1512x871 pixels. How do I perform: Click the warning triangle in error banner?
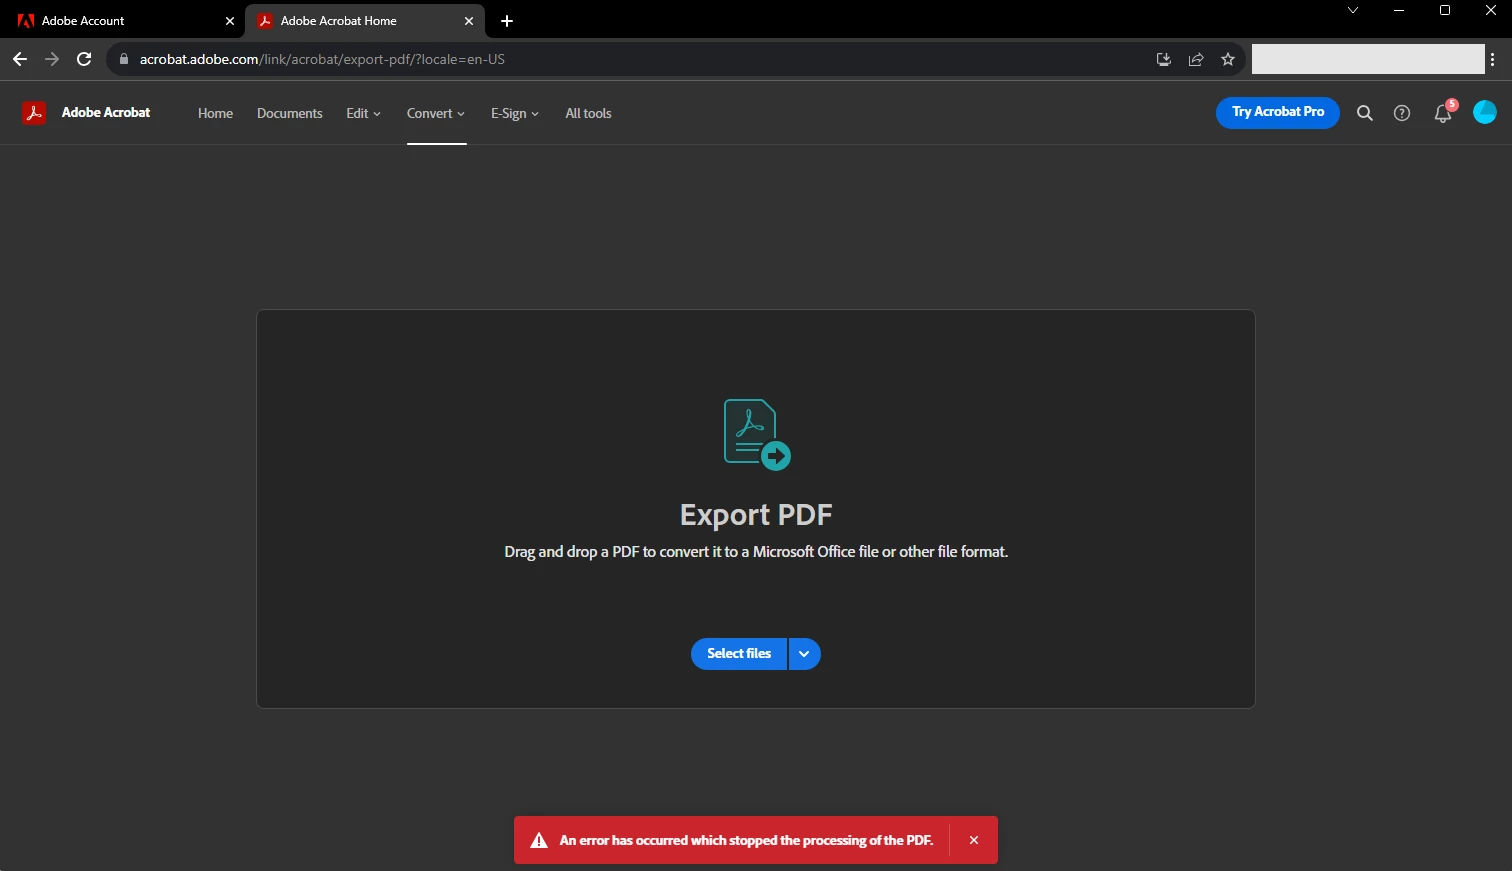pos(539,840)
